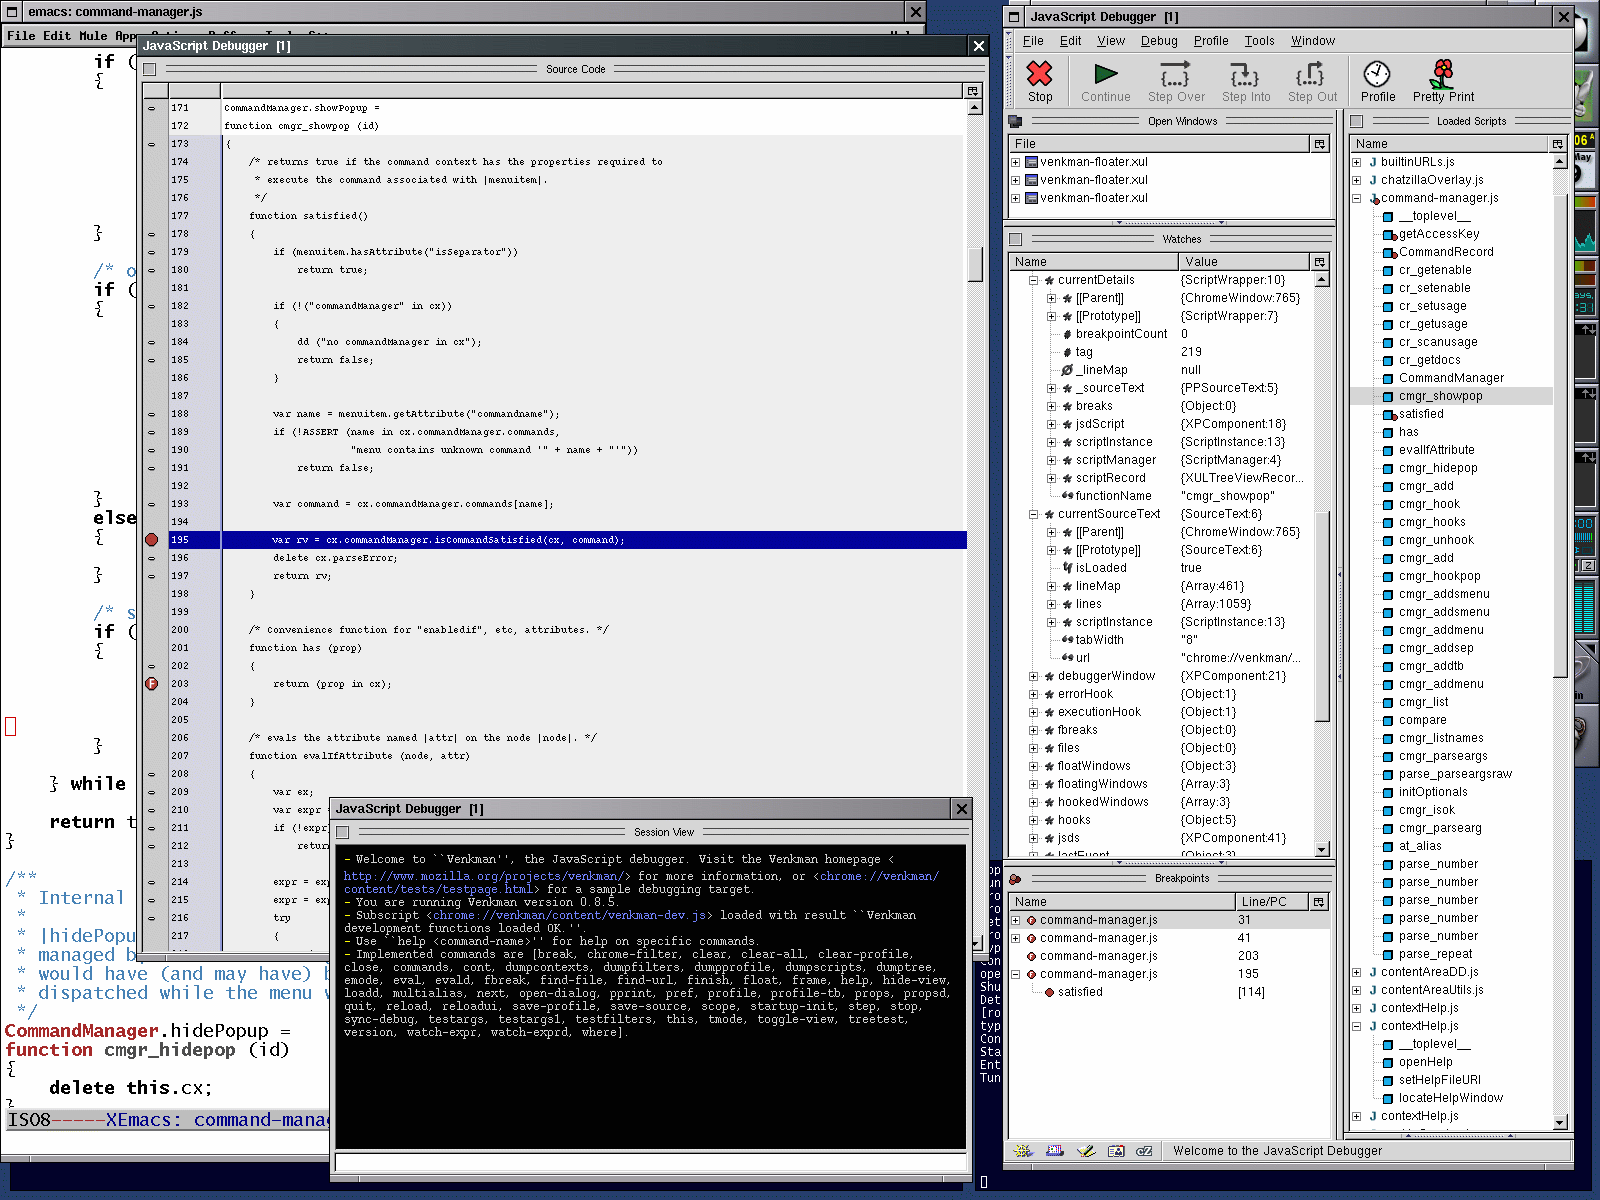
Task: Open chrome://venkman/content/venkman-dev.js link
Action: 571,915
